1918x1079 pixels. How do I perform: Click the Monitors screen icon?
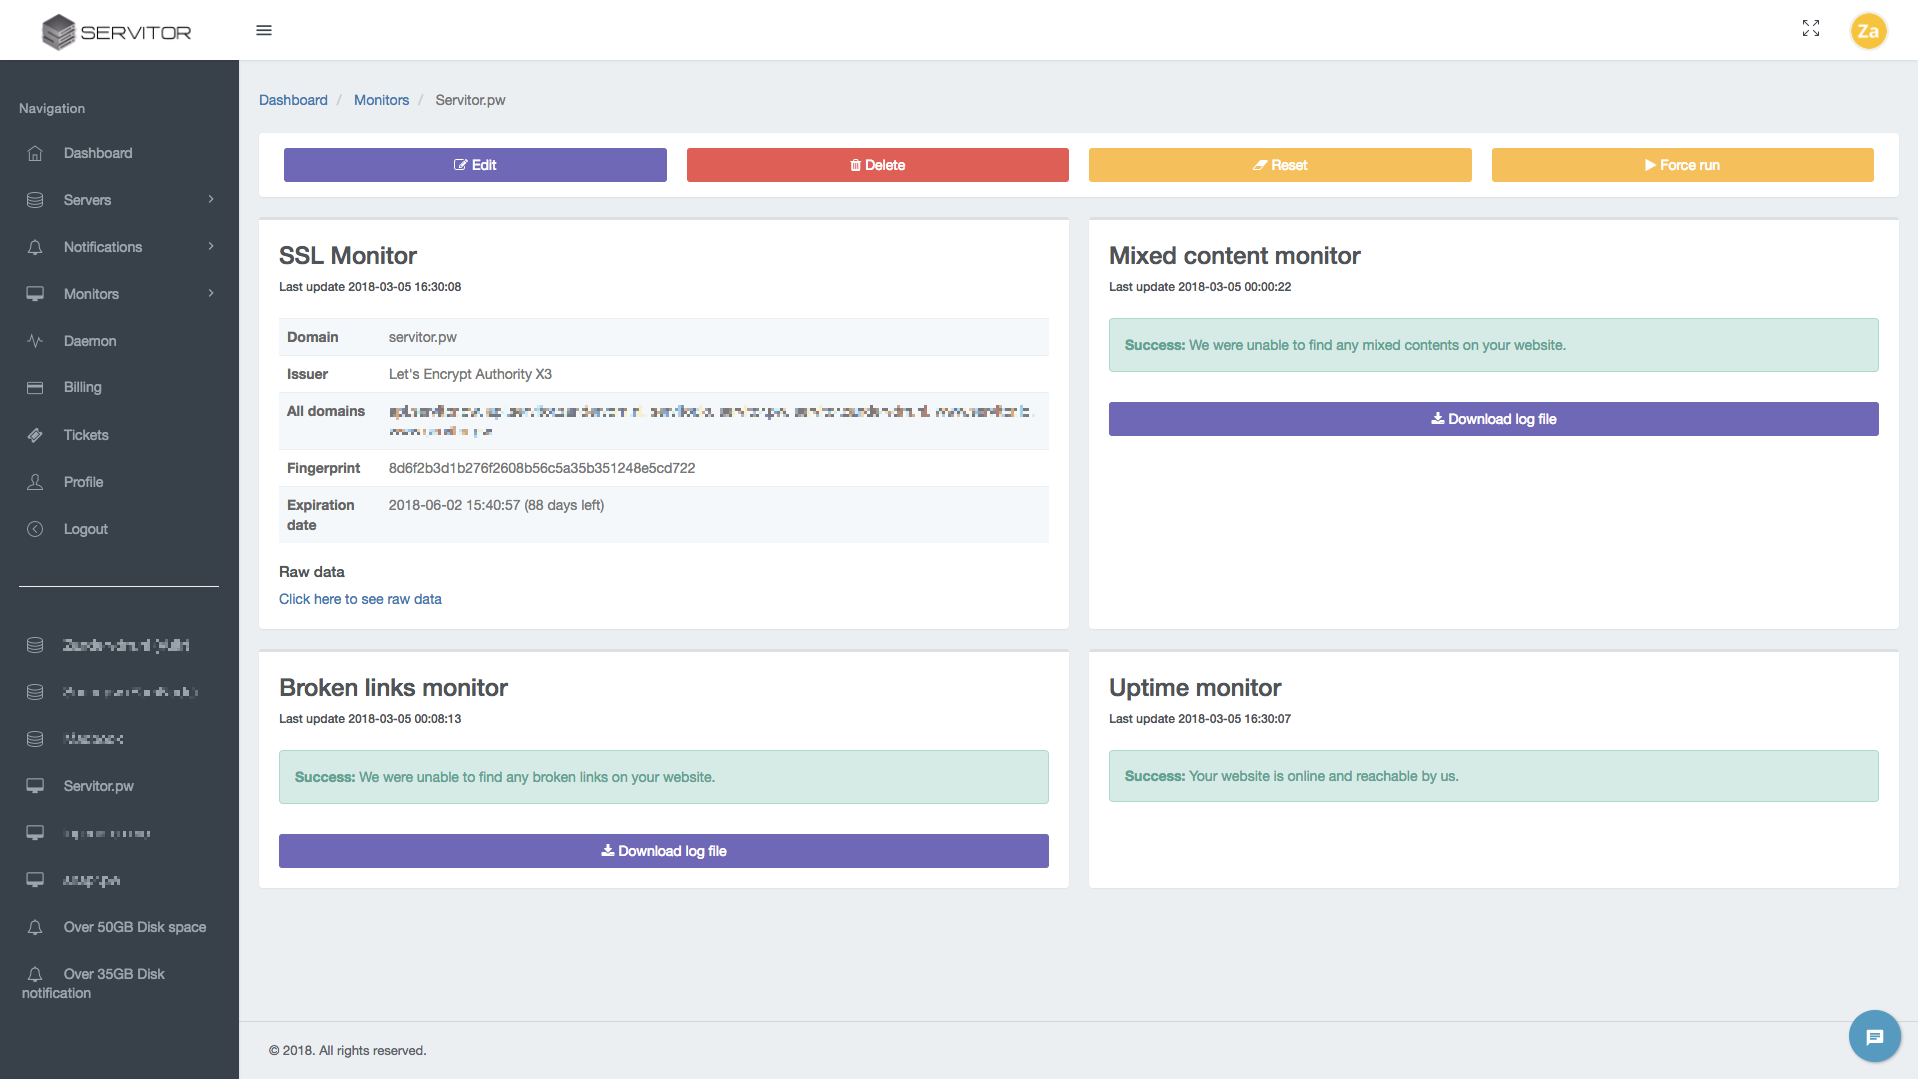(x=35, y=294)
